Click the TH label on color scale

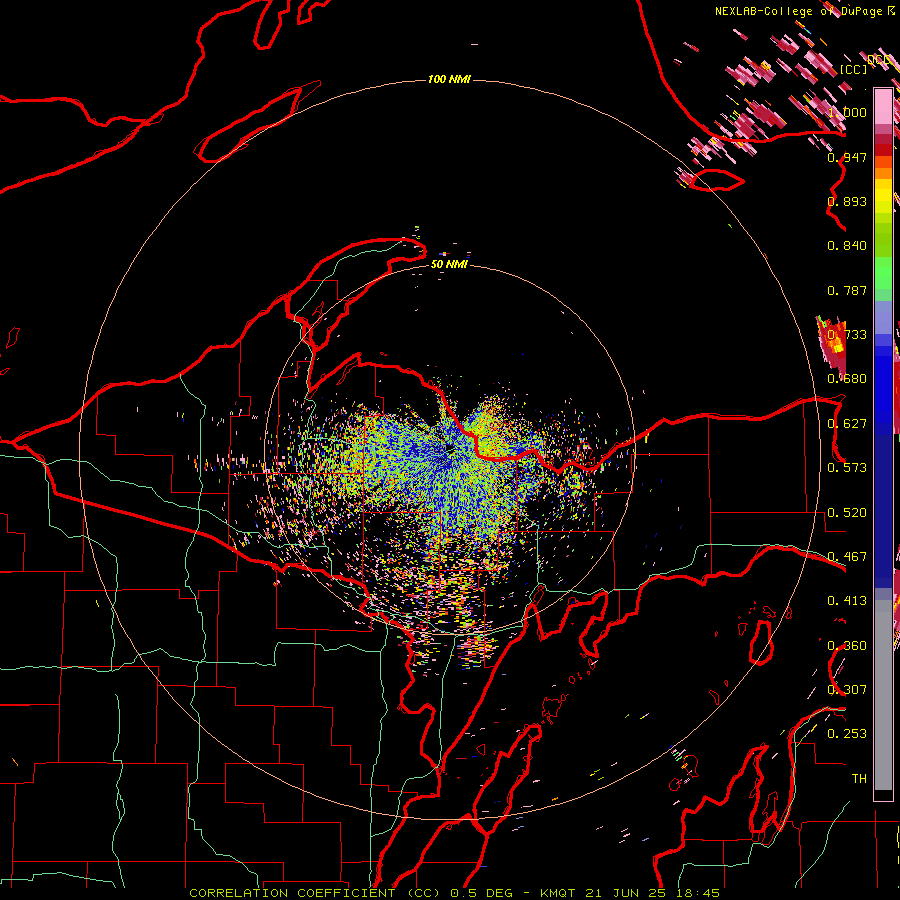[859, 778]
